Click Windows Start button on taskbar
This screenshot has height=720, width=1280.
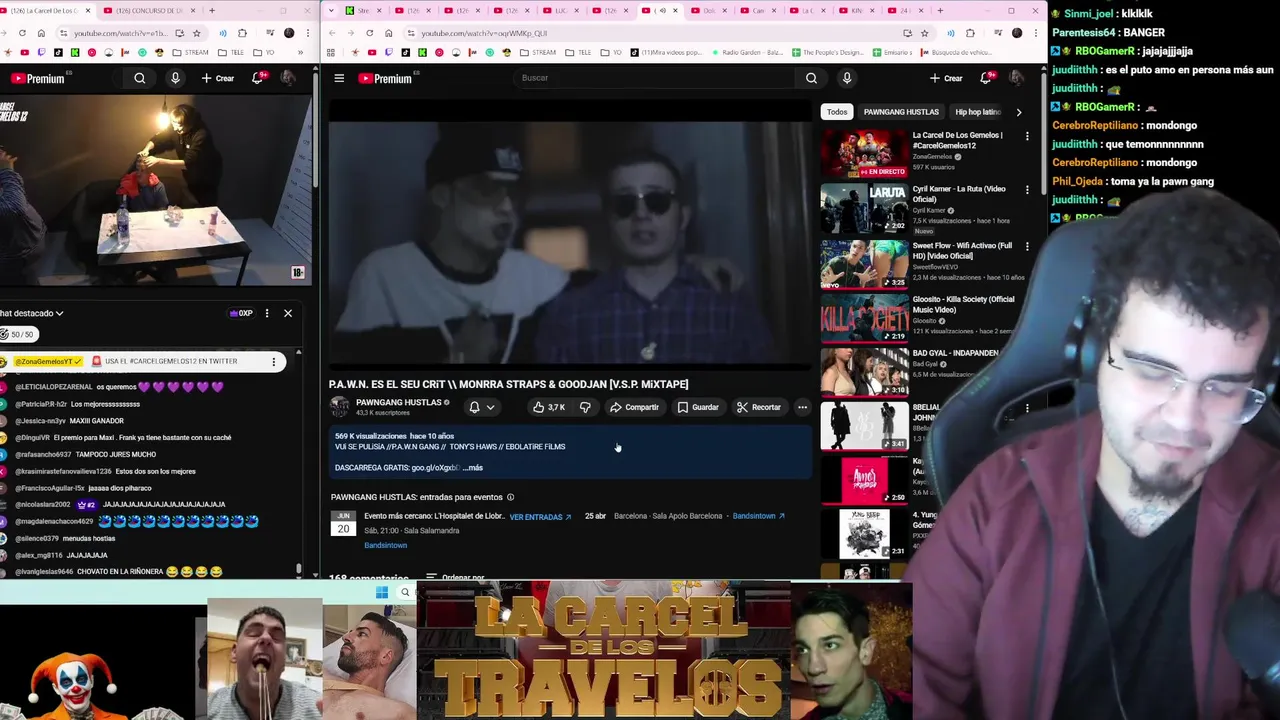[x=382, y=593]
